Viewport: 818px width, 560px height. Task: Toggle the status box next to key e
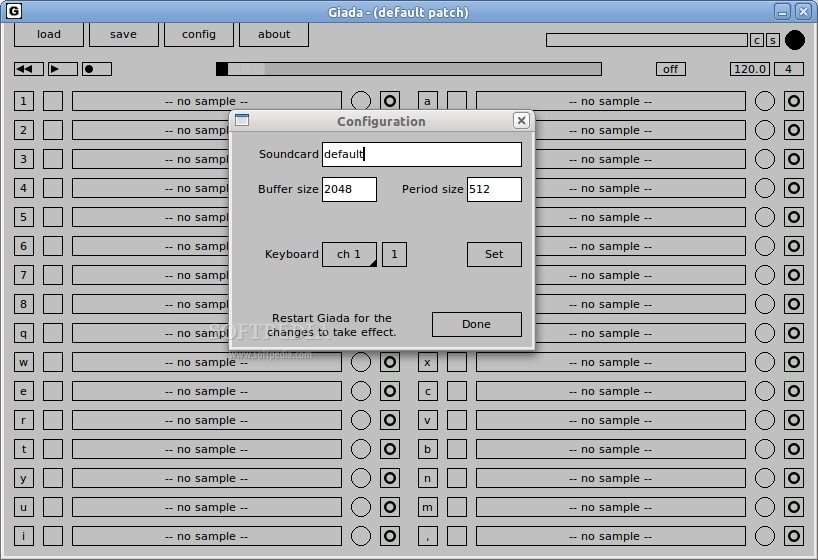[53, 391]
